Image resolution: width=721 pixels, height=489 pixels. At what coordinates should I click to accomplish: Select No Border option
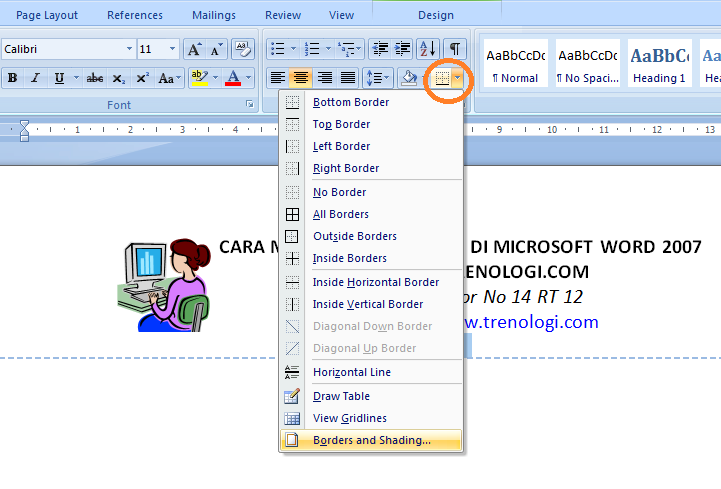(x=371, y=192)
